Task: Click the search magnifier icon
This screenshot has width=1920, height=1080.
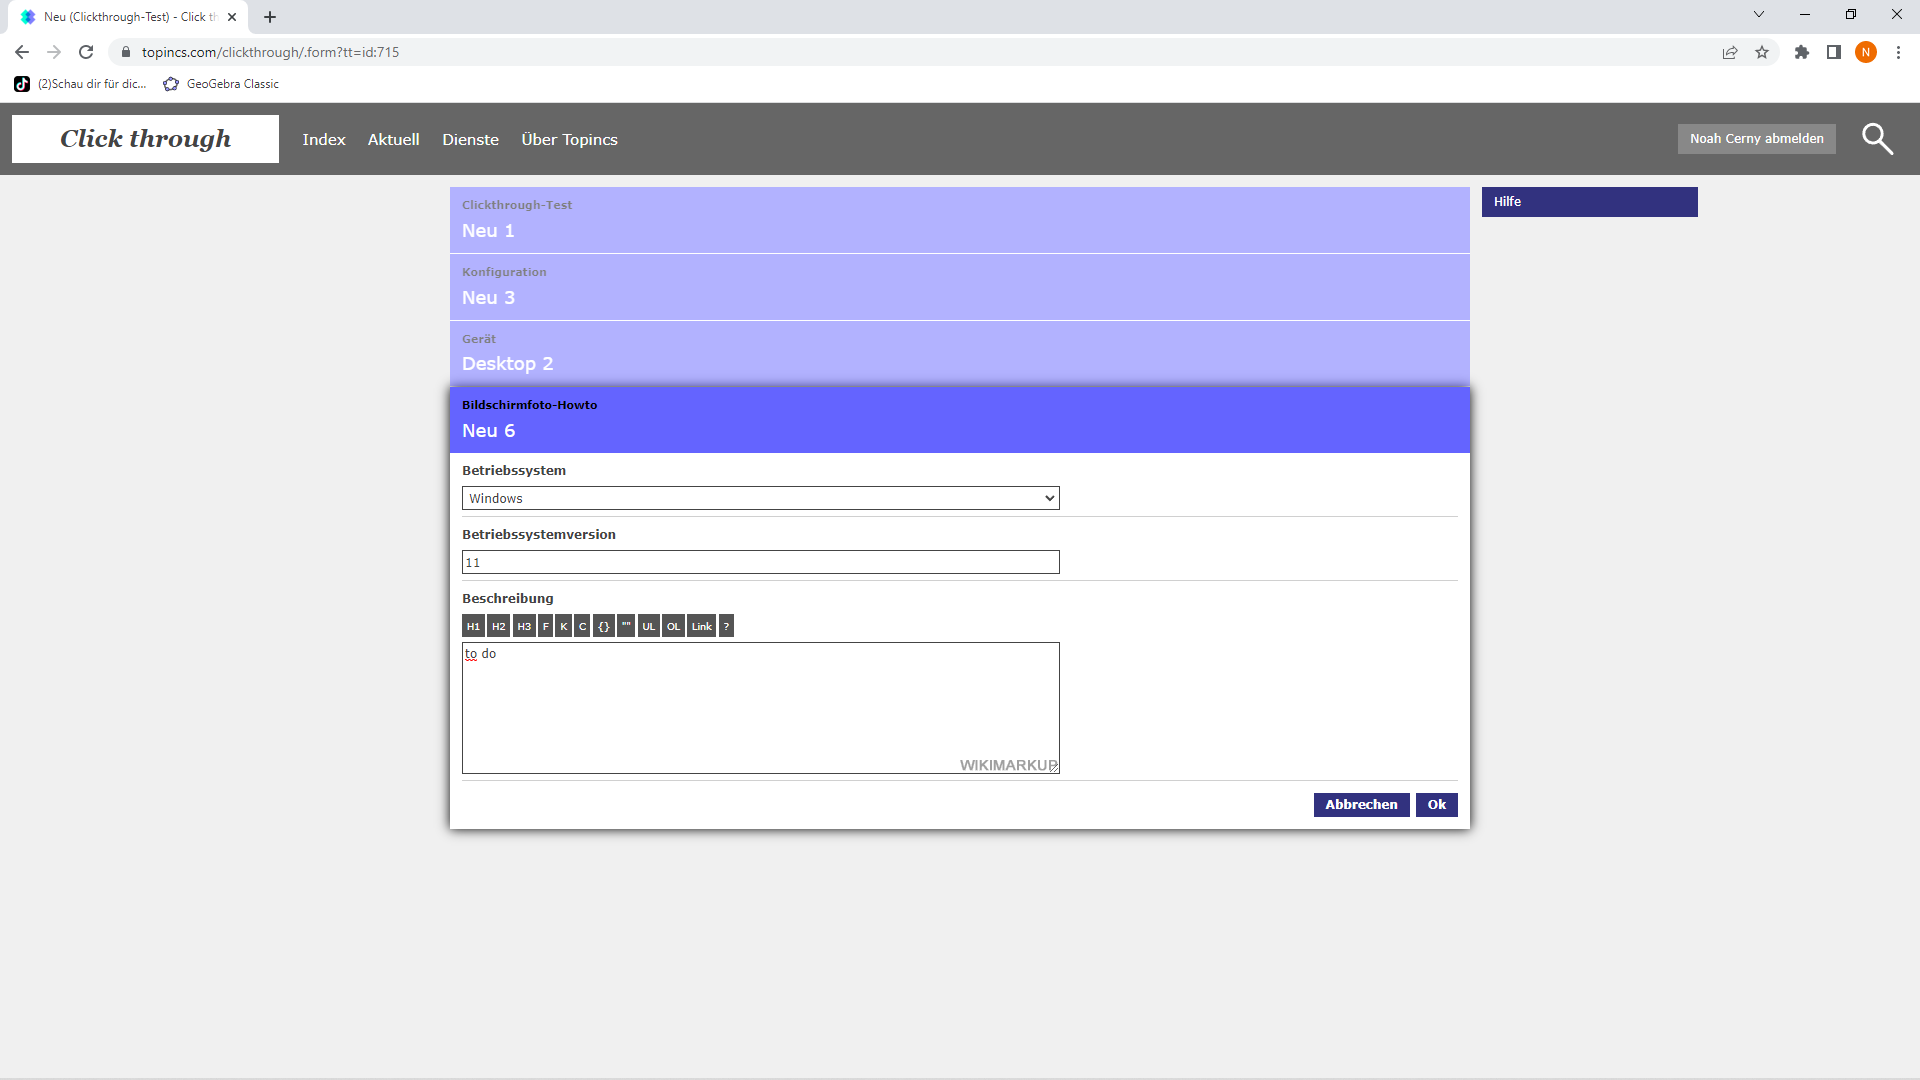Action: tap(1877, 139)
